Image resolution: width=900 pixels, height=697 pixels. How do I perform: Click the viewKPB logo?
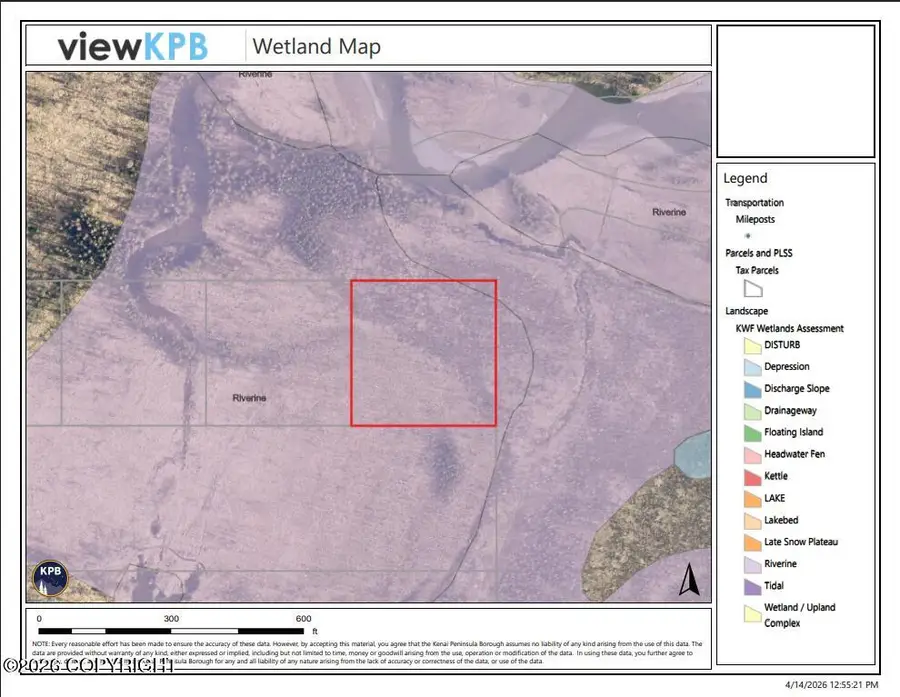132,46
